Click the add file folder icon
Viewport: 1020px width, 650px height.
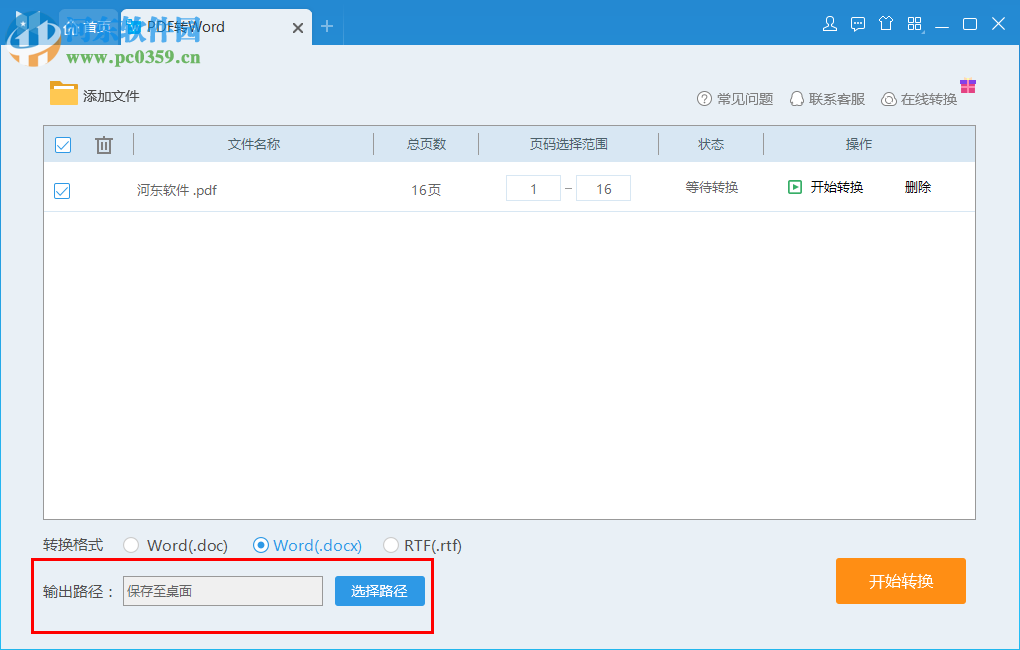(64, 93)
